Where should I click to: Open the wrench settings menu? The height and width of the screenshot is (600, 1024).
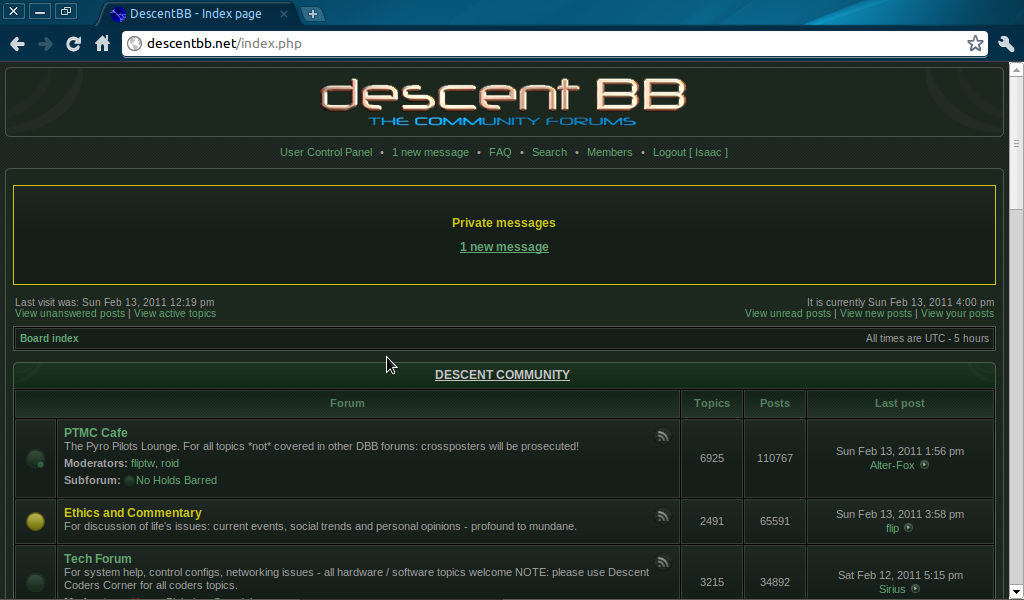(x=1006, y=44)
